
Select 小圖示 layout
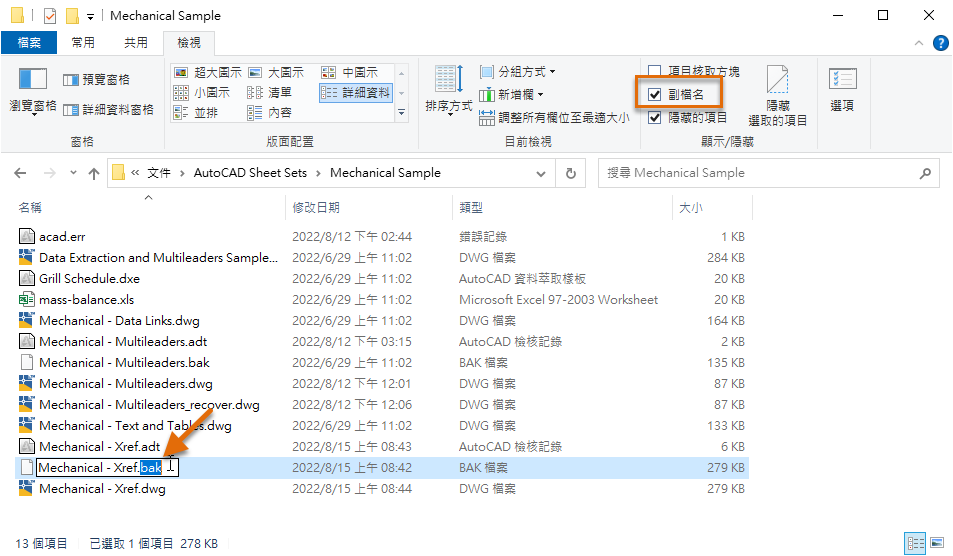click(x=202, y=92)
